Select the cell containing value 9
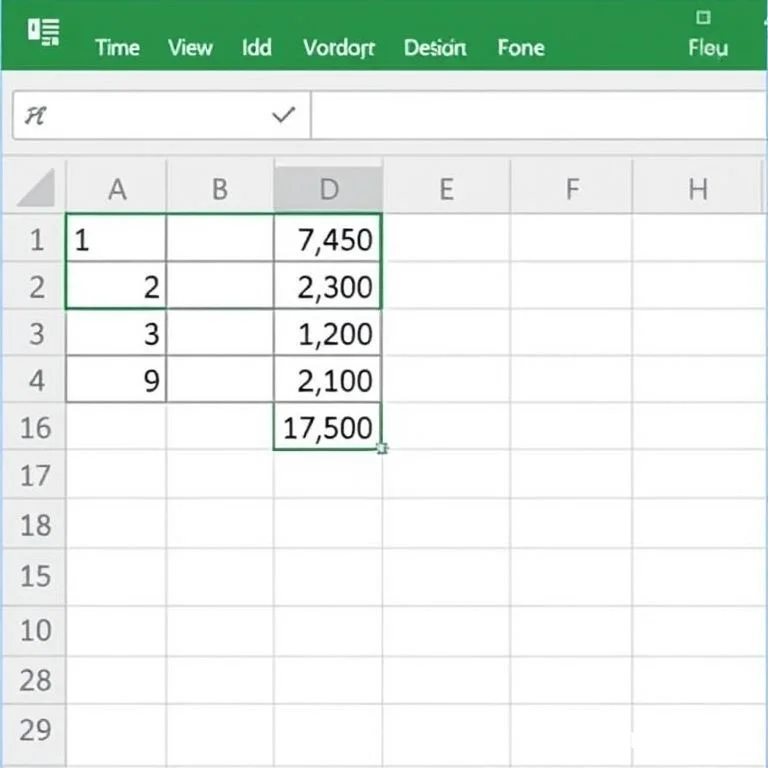Viewport: 768px width, 768px height. [117, 380]
